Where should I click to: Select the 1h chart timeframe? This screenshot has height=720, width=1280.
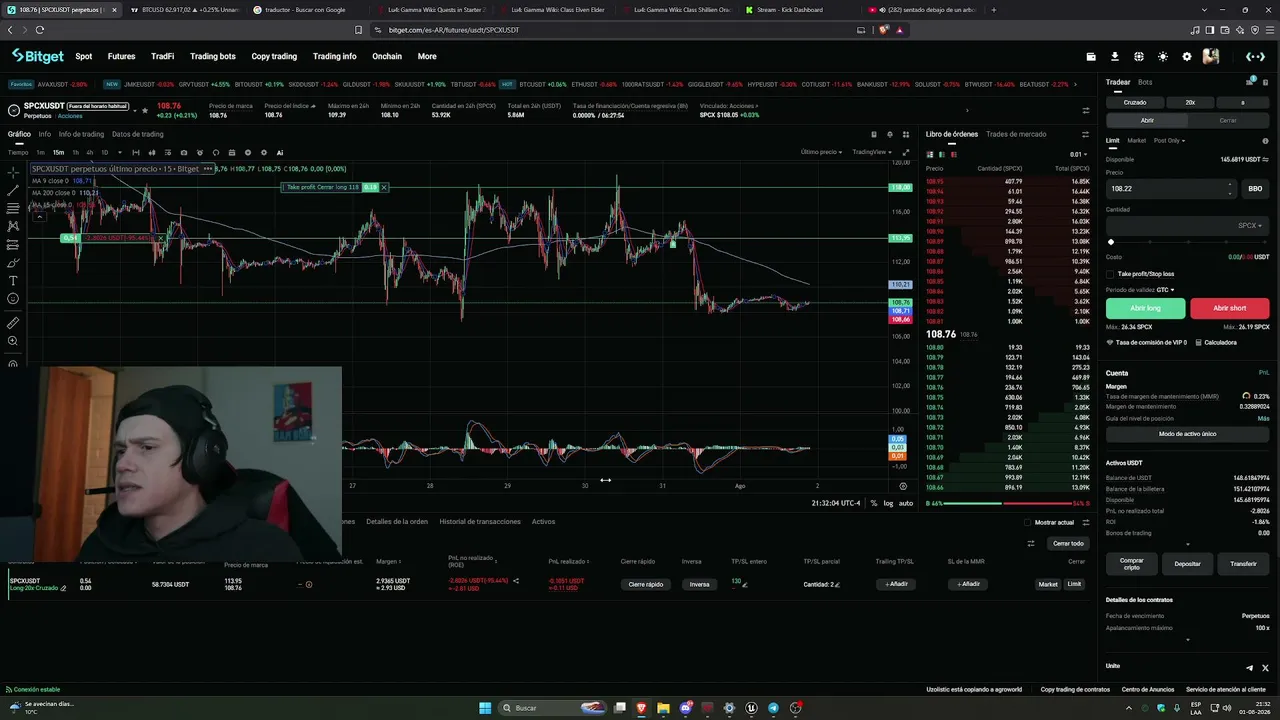[75, 153]
